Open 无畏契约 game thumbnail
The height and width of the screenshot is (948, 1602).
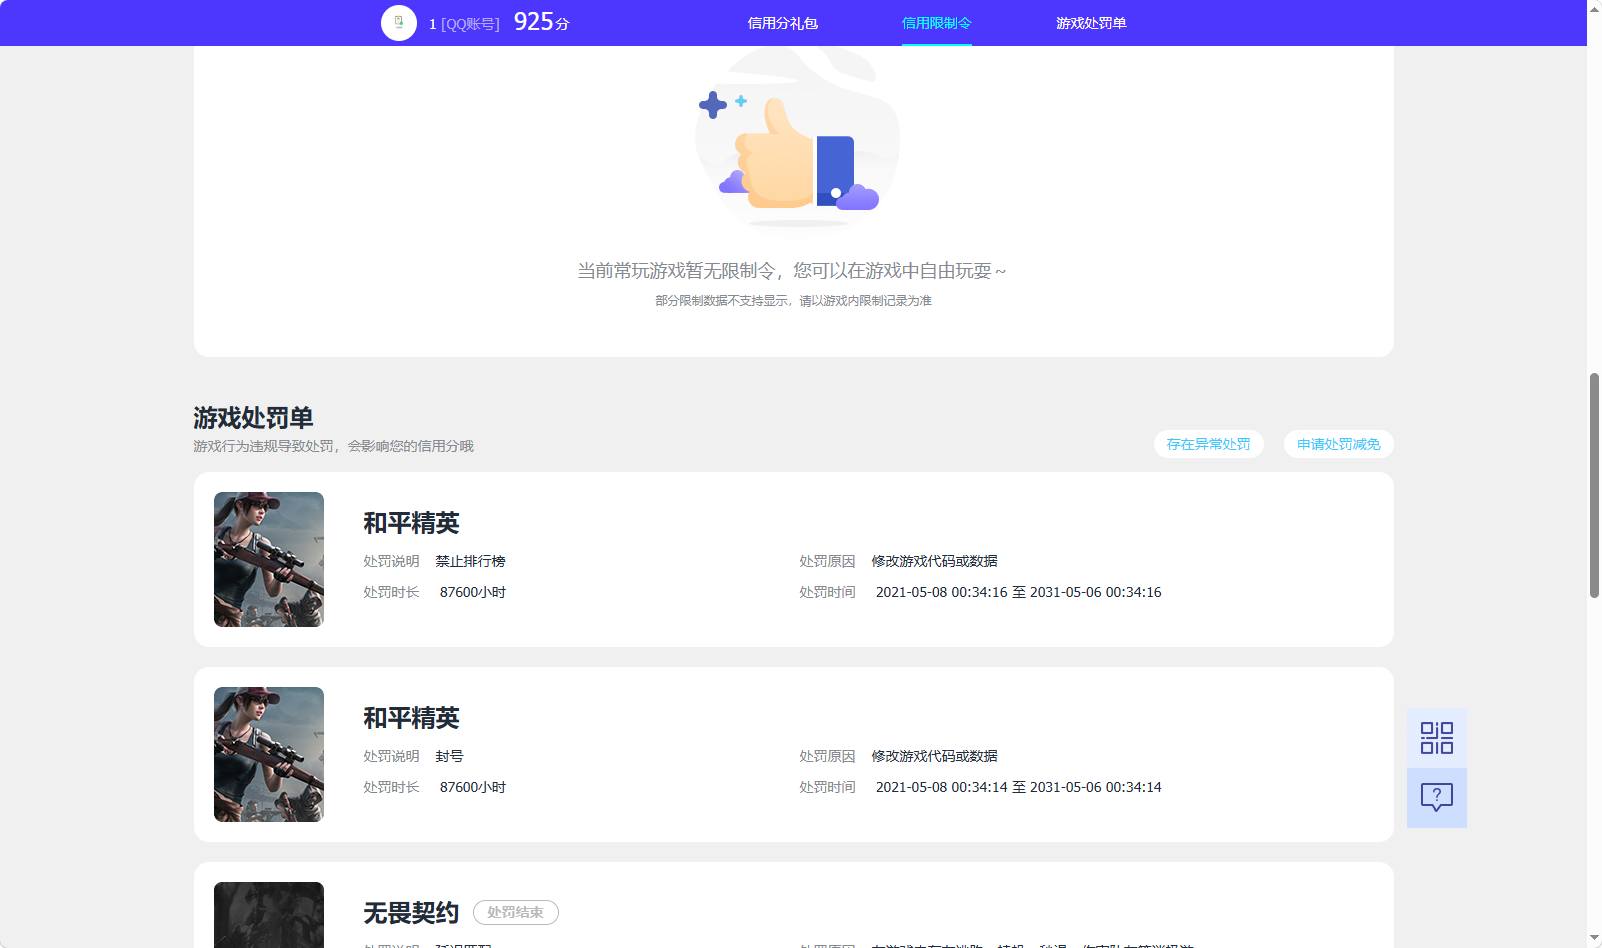269,915
